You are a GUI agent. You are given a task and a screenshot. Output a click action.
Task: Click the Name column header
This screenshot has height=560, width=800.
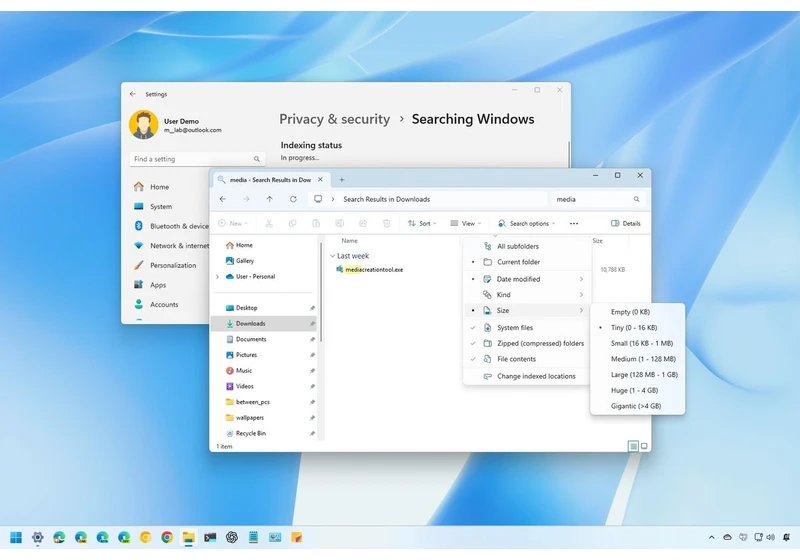point(349,241)
